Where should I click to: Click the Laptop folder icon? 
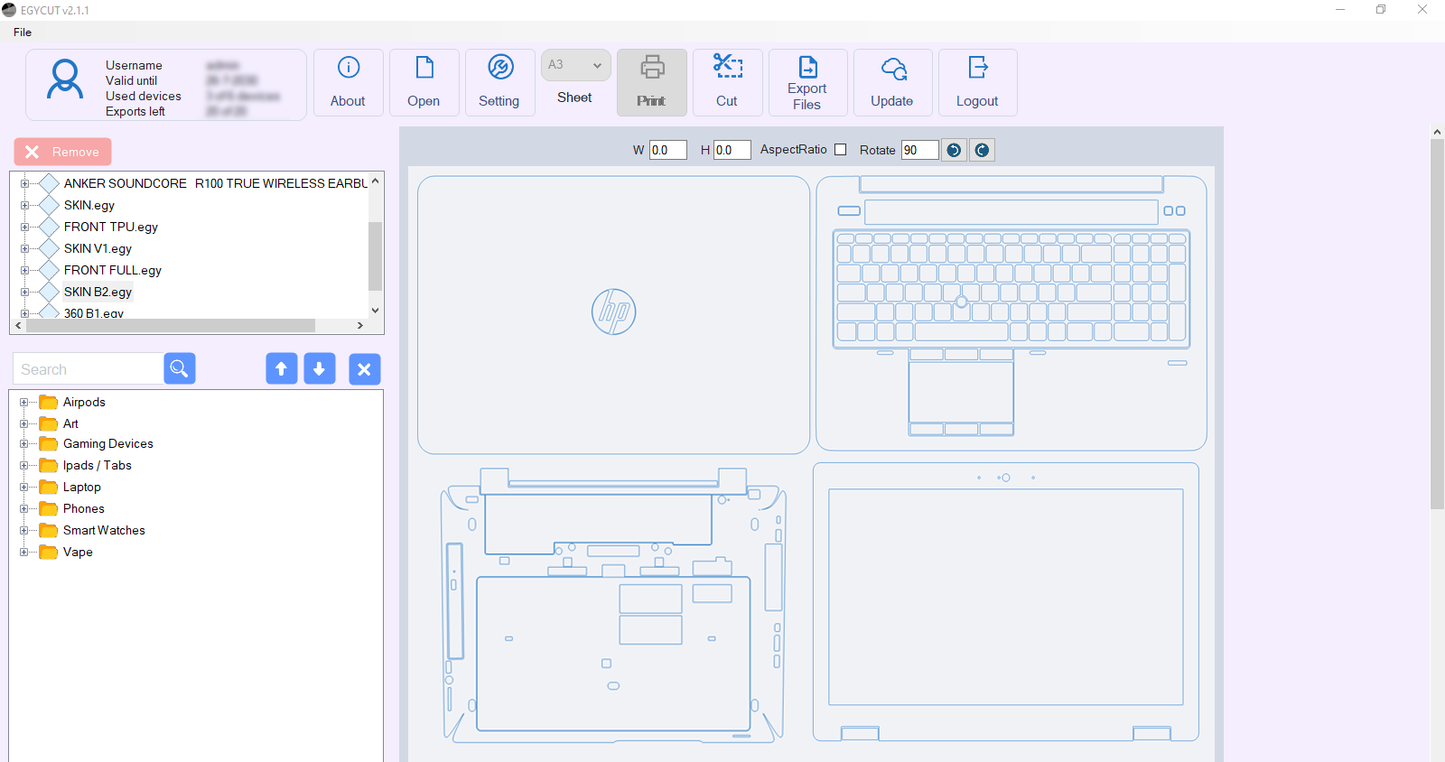(x=48, y=487)
